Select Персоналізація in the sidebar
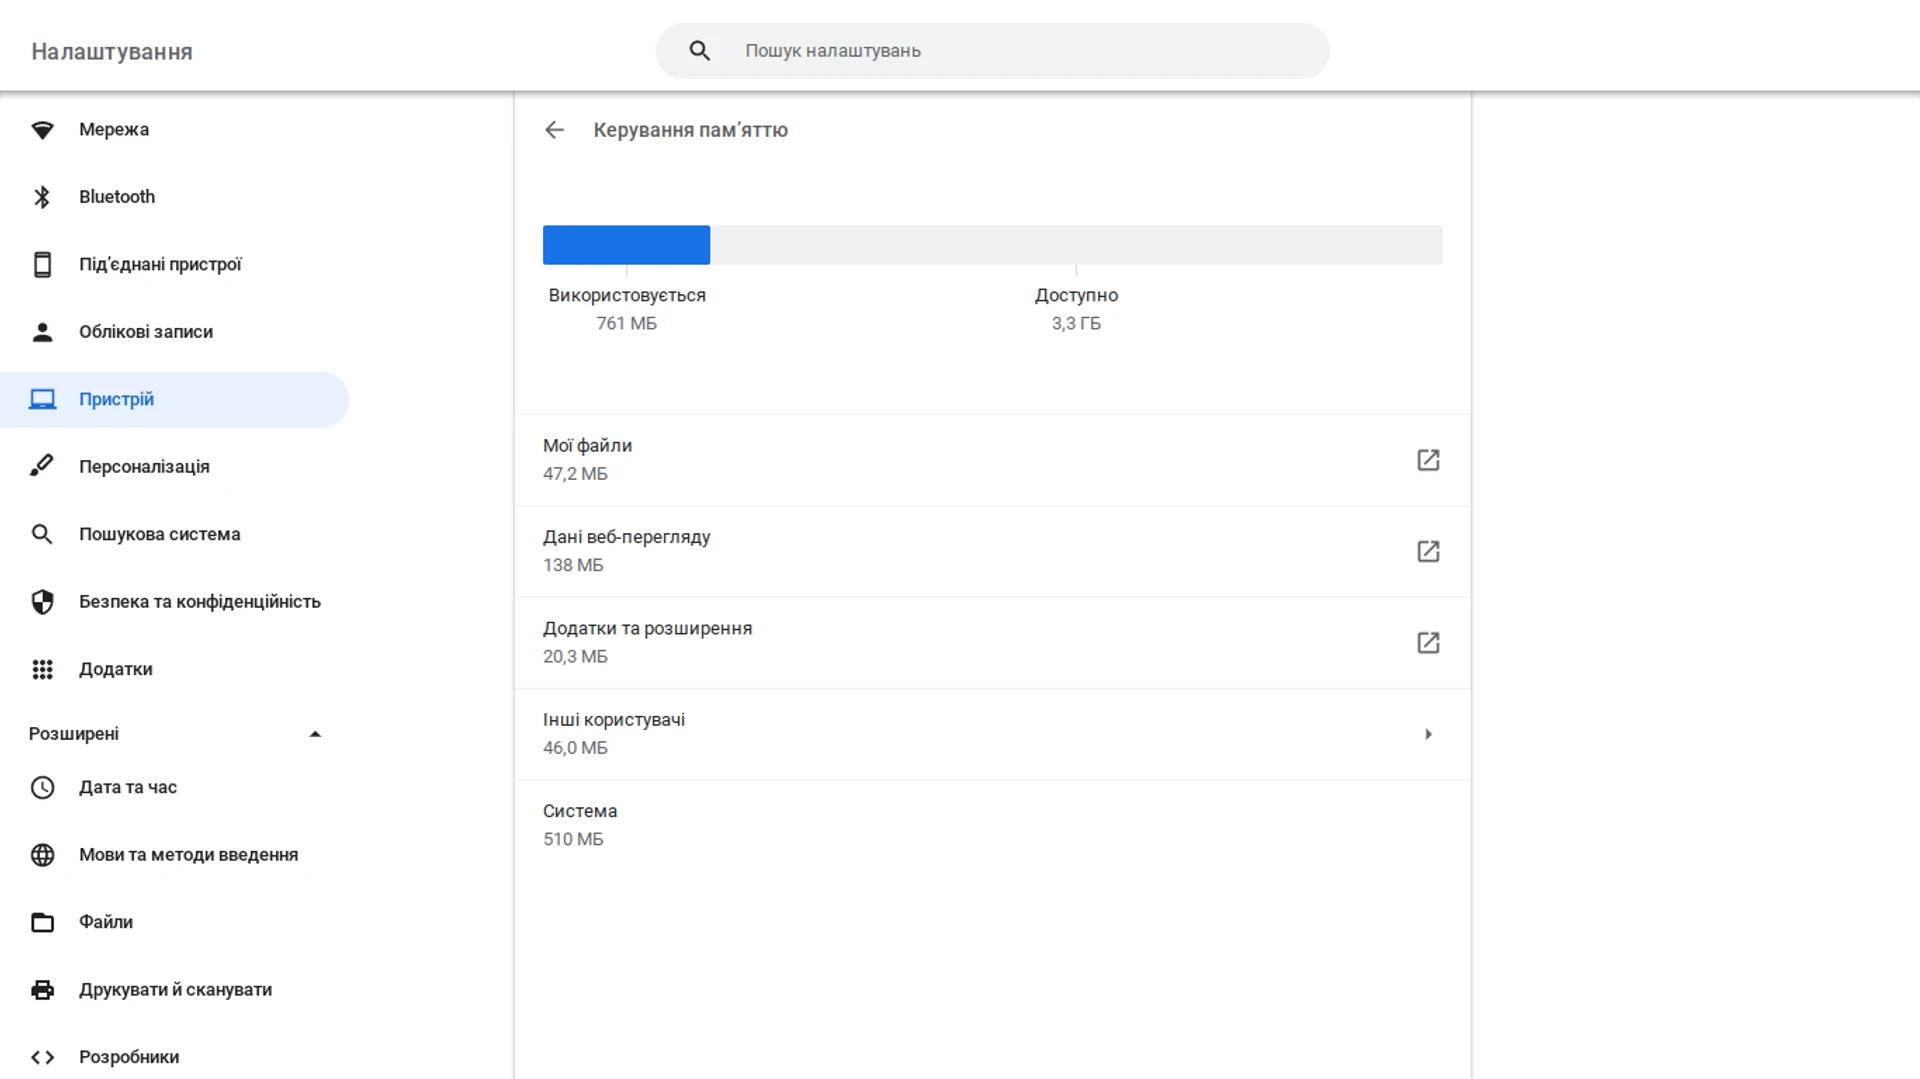 coord(144,465)
